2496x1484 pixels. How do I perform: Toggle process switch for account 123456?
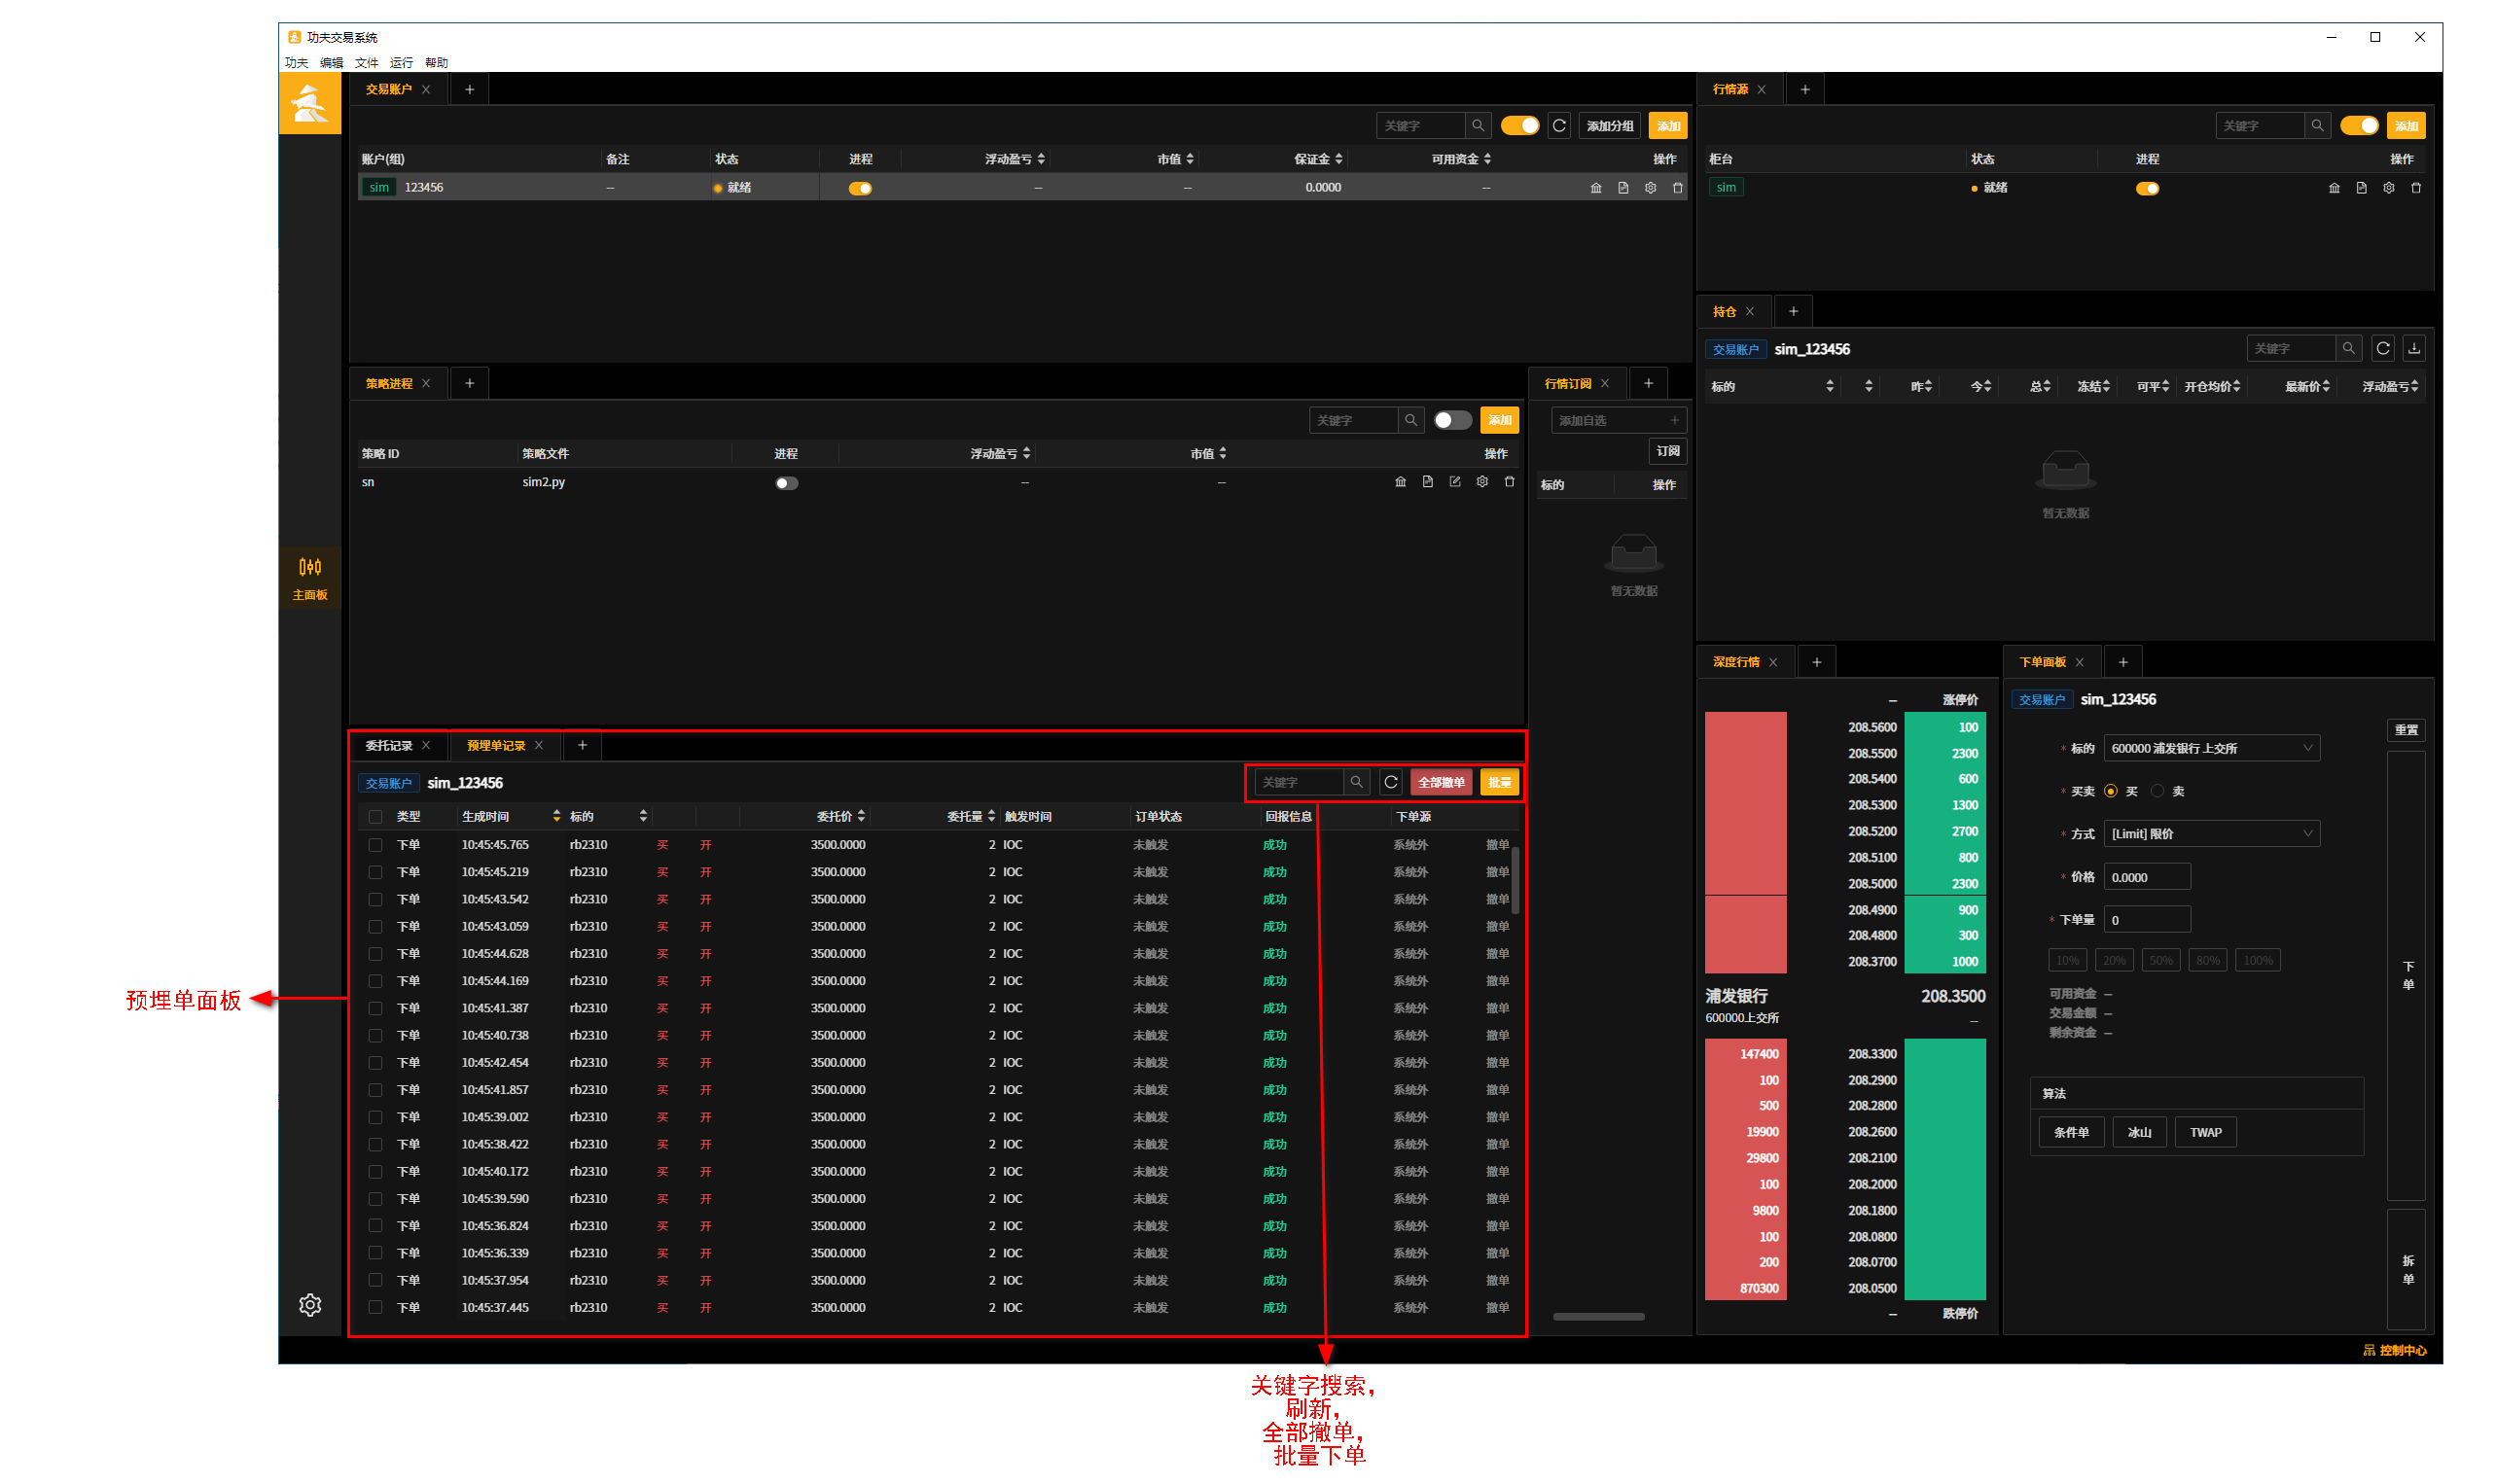[860, 188]
